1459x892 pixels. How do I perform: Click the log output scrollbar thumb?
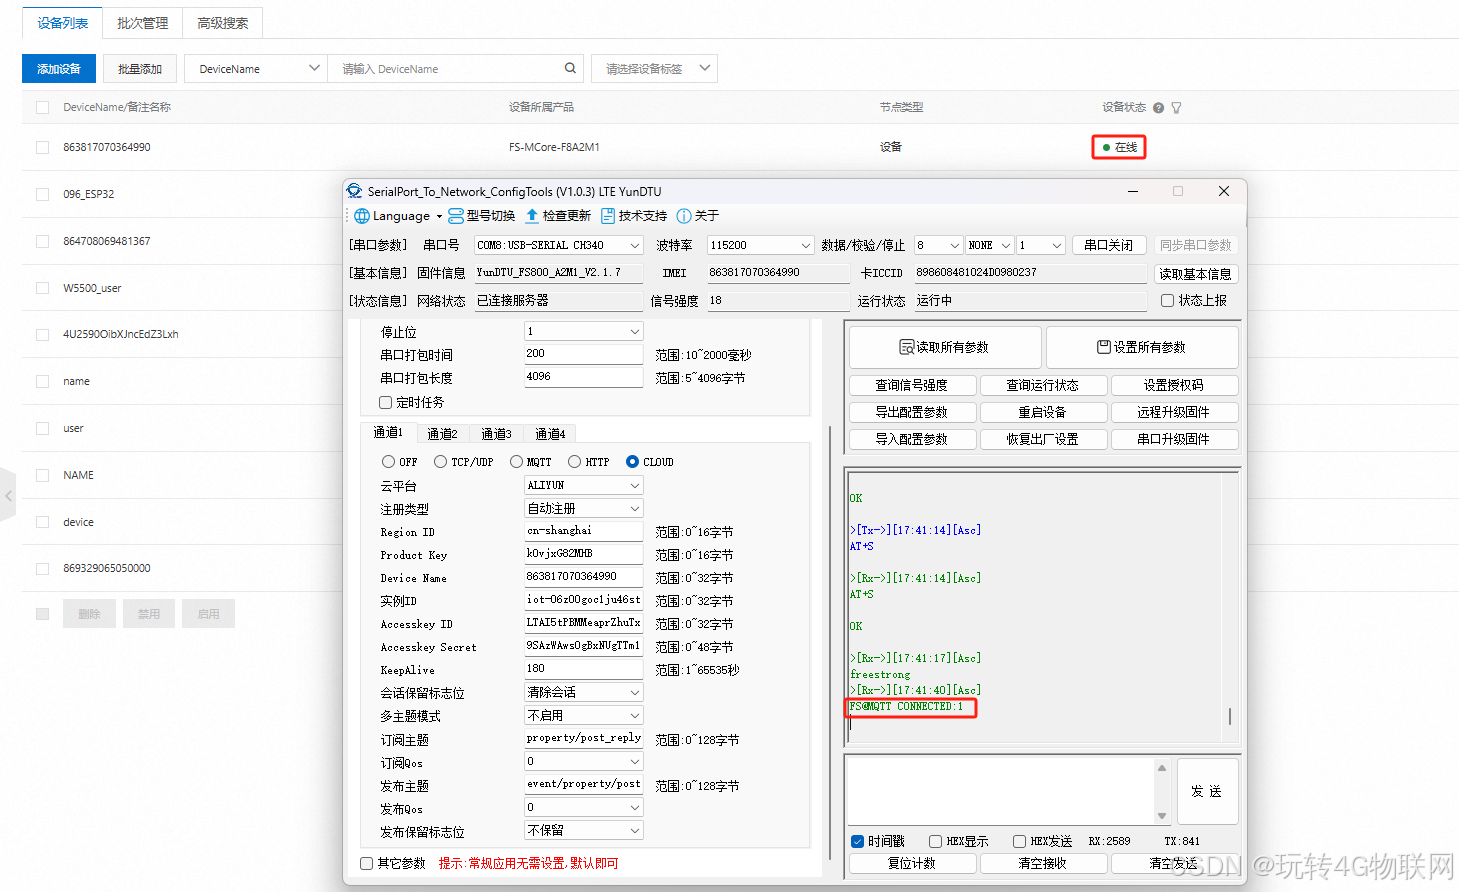click(1230, 716)
